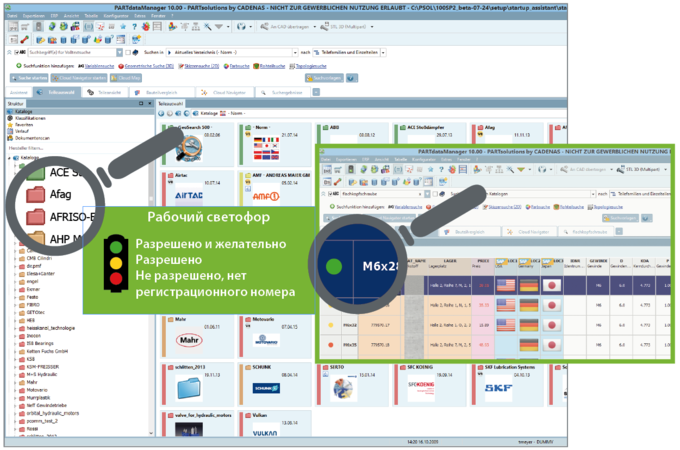The height and width of the screenshot is (450, 680).
Task: Click the Cloud Map button
Action: 126,78
